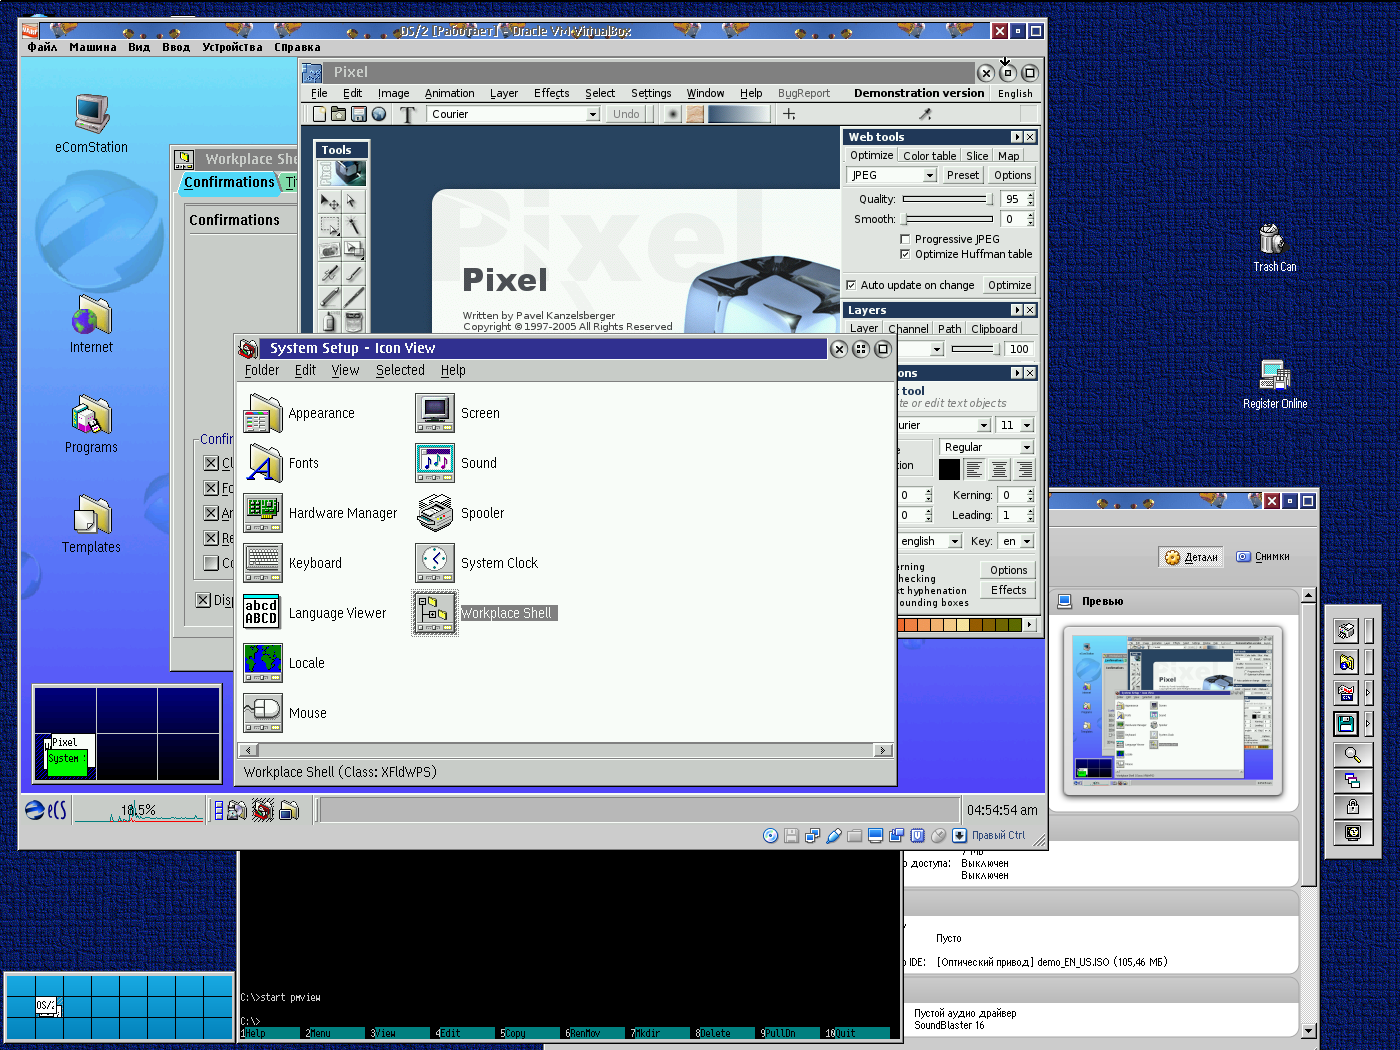
Task: Open the Key en dropdown
Action: [x=1027, y=541]
